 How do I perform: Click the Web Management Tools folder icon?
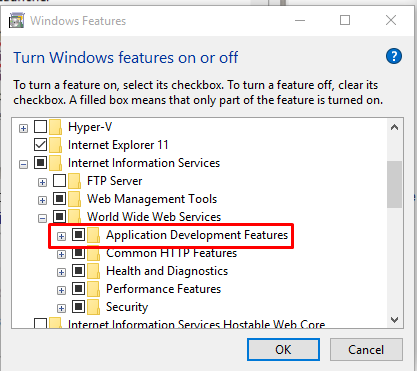[75, 199]
